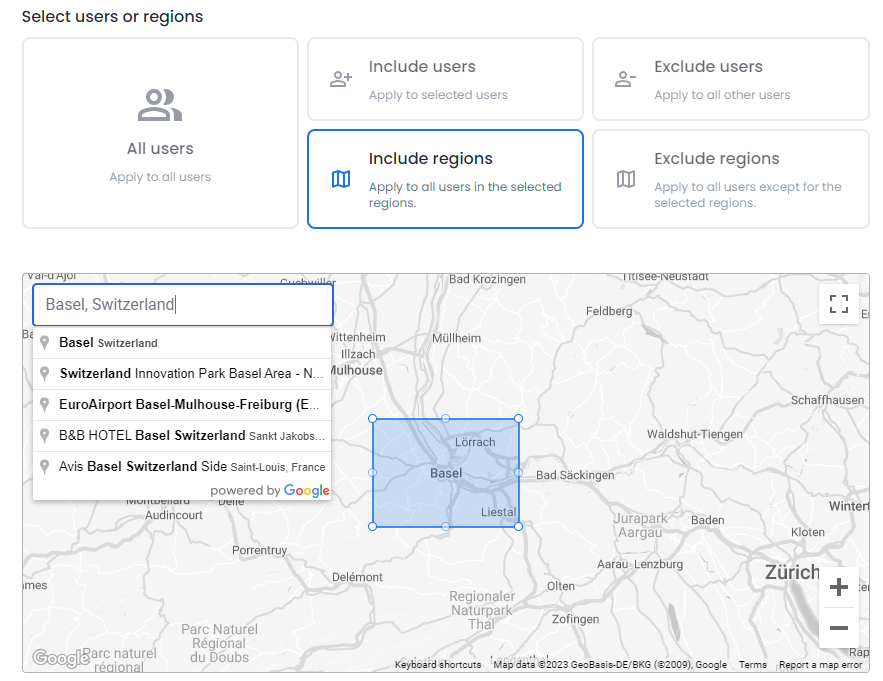
Task: Click the Kloten map label
Action: [x=808, y=532]
